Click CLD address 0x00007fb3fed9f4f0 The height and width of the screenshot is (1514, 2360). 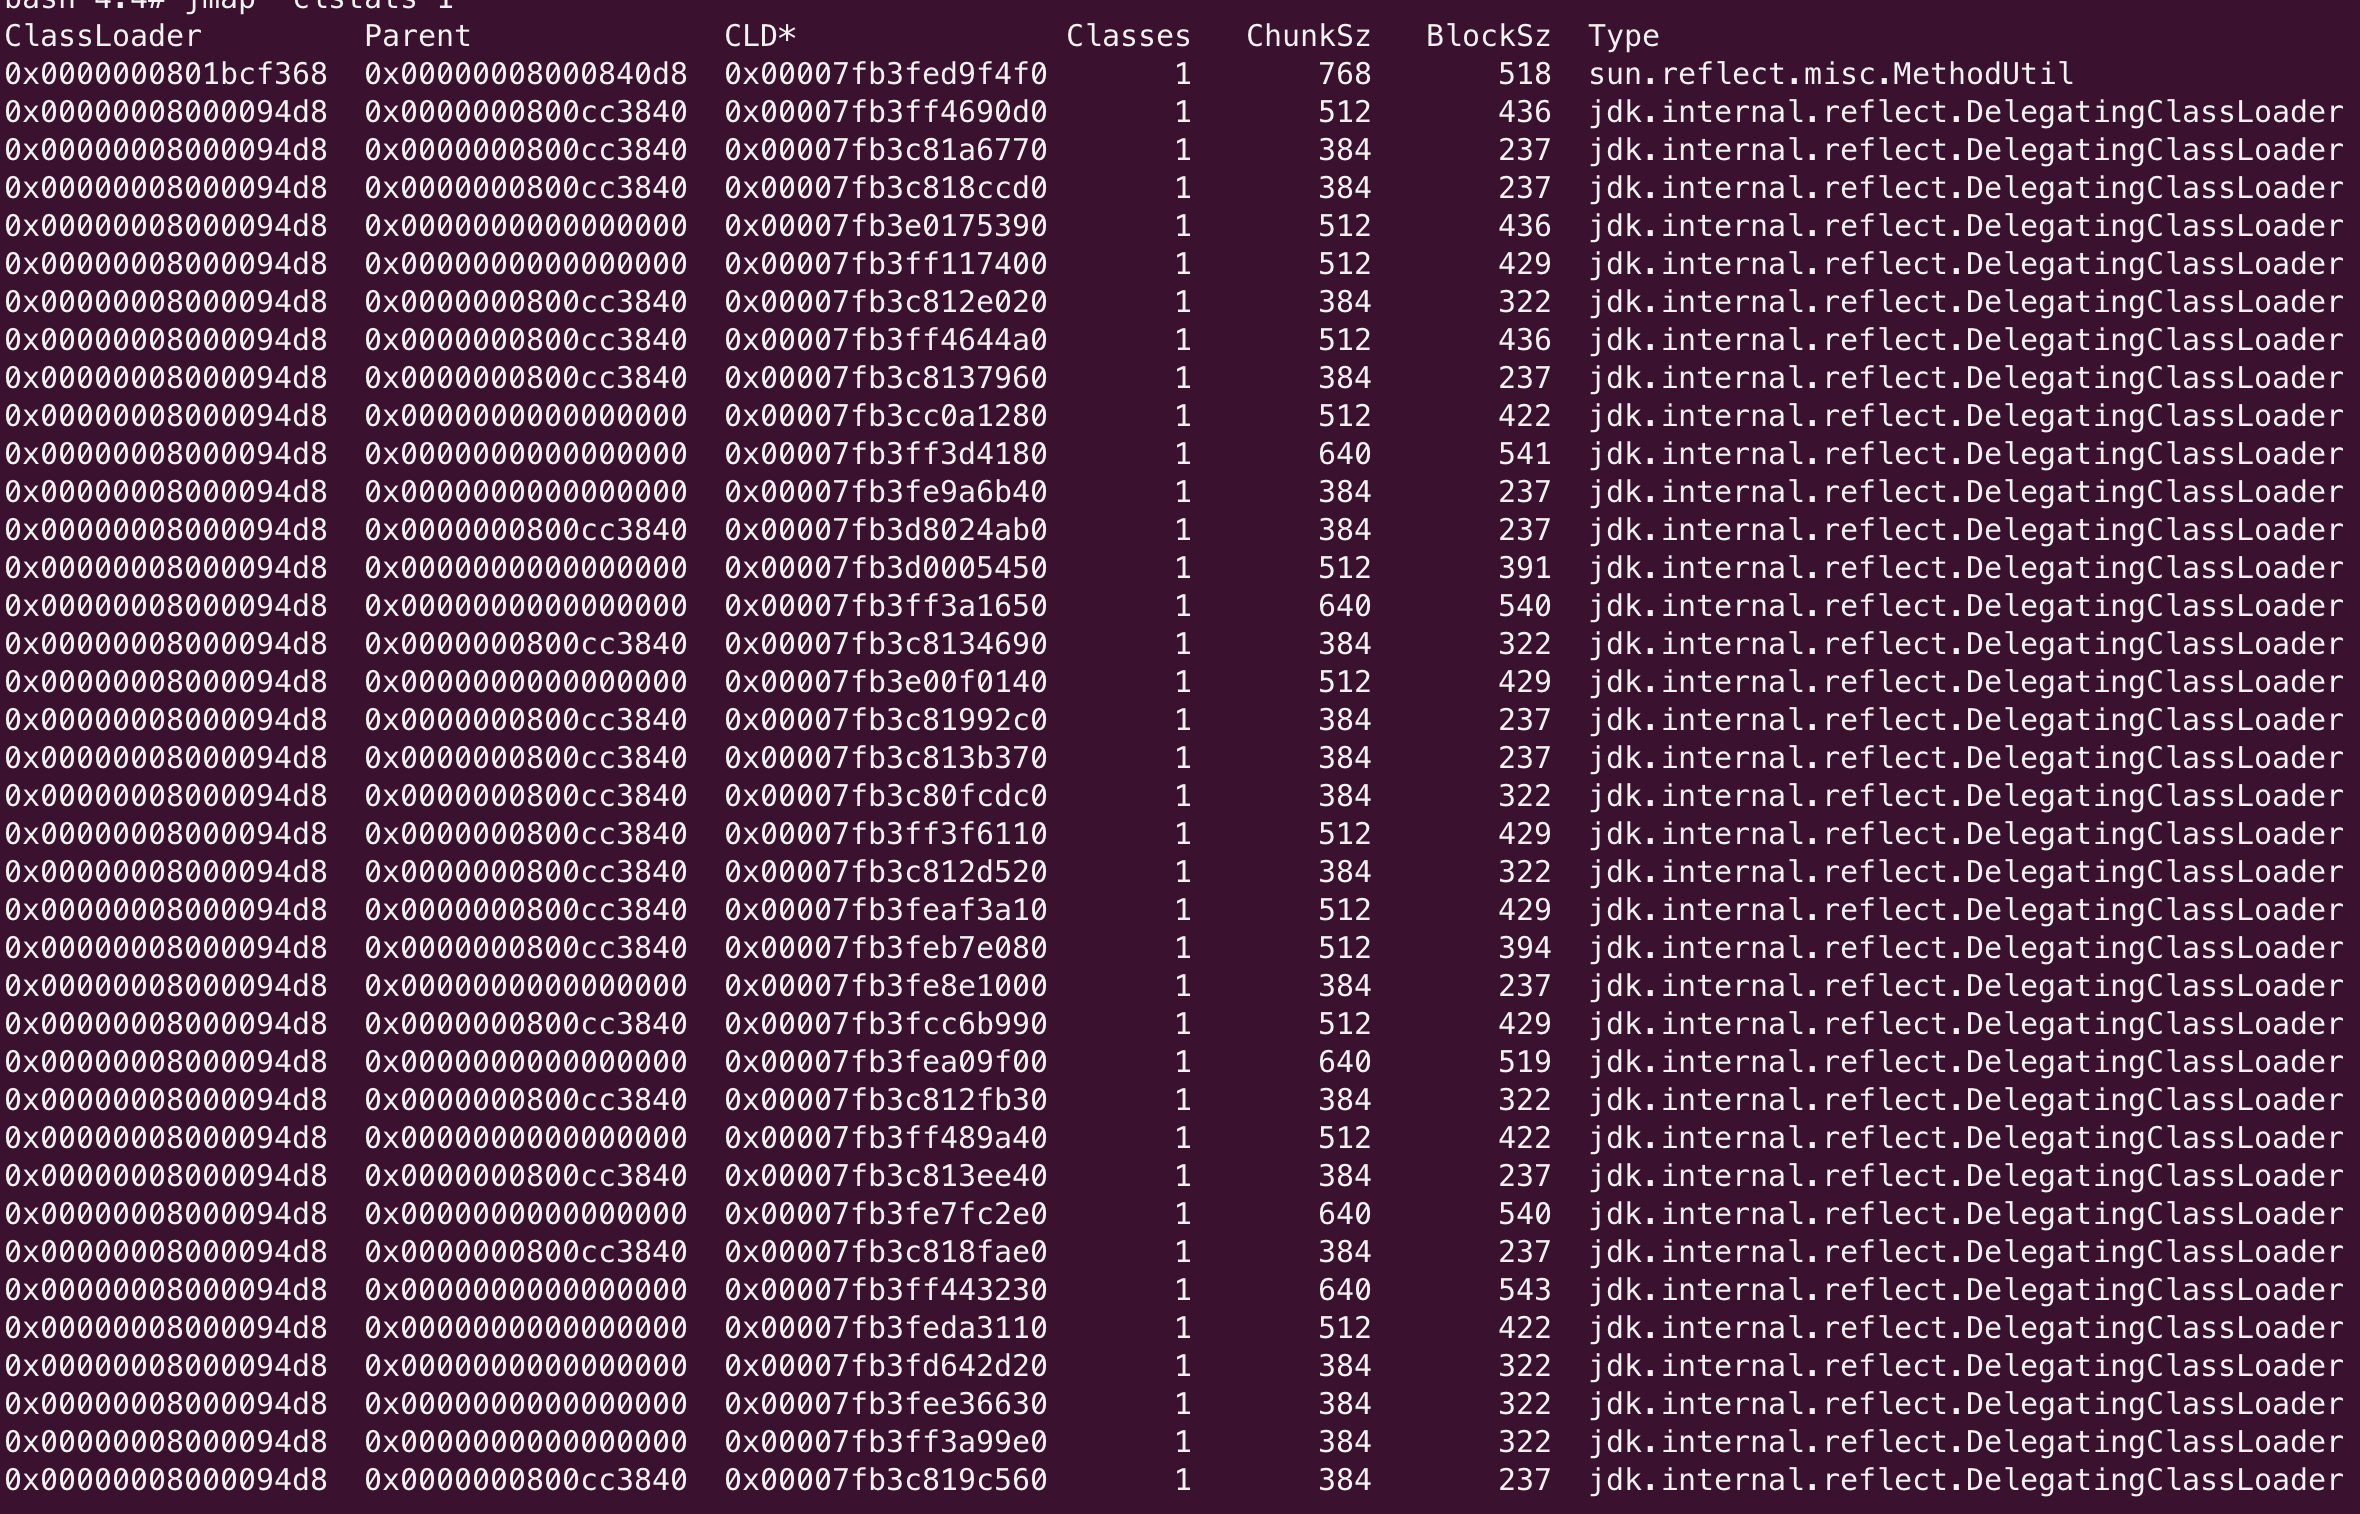pyautogui.click(x=886, y=74)
